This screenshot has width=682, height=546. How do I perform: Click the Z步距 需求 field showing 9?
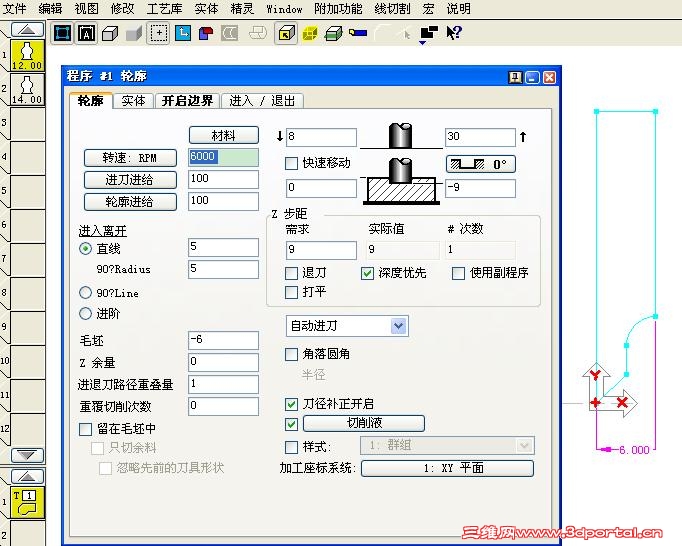[321, 250]
